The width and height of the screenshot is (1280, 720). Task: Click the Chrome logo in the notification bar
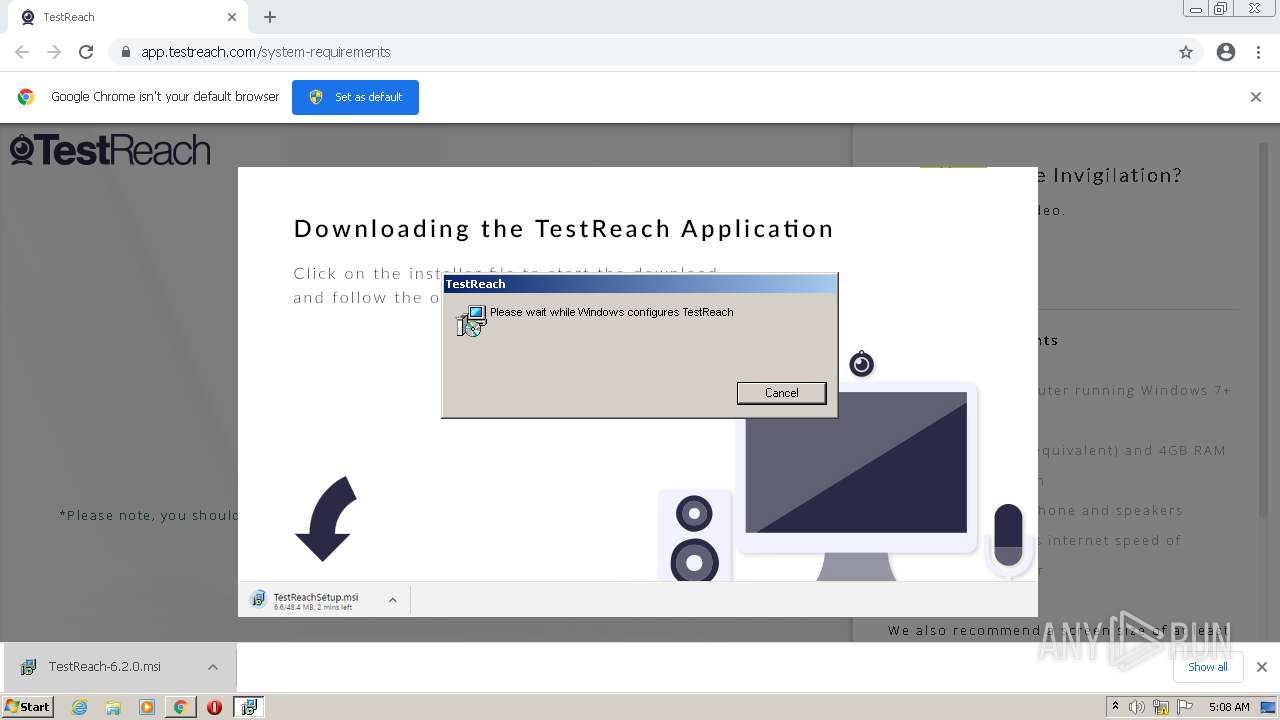pyautogui.click(x=26, y=97)
